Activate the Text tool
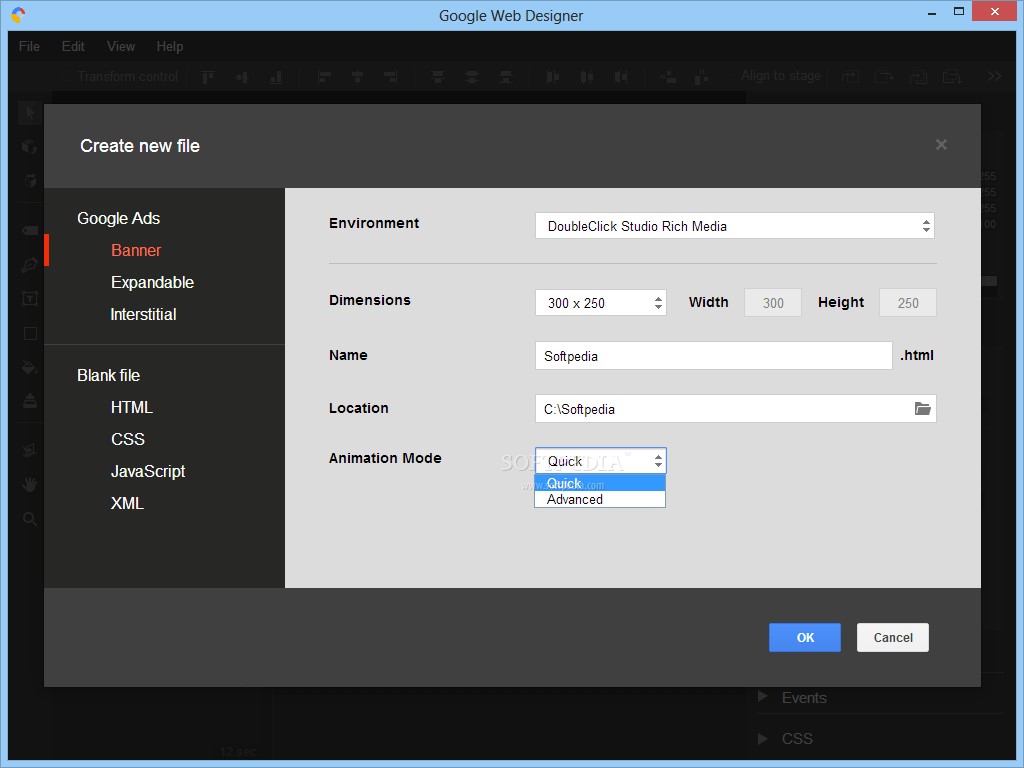Image resolution: width=1024 pixels, height=768 pixels. pyautogui.click(x=28, y=298)
